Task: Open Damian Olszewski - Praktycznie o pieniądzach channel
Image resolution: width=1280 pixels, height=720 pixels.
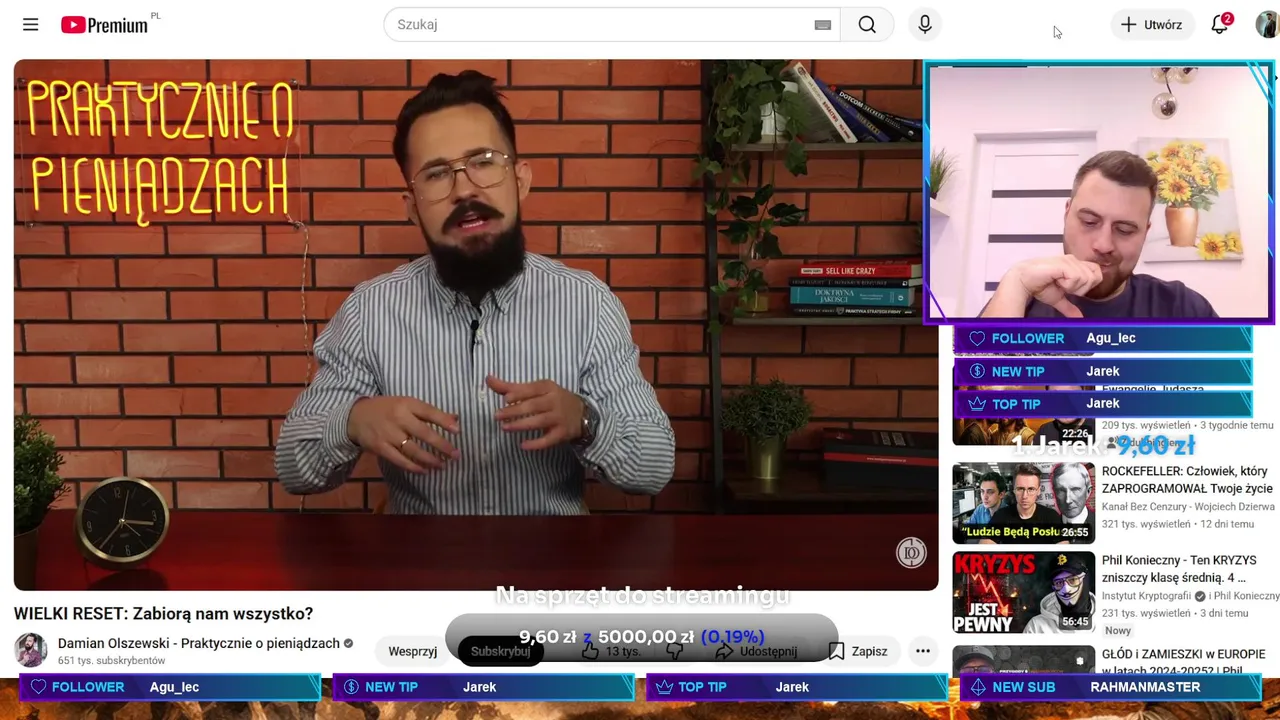Action: pos(199,643)
